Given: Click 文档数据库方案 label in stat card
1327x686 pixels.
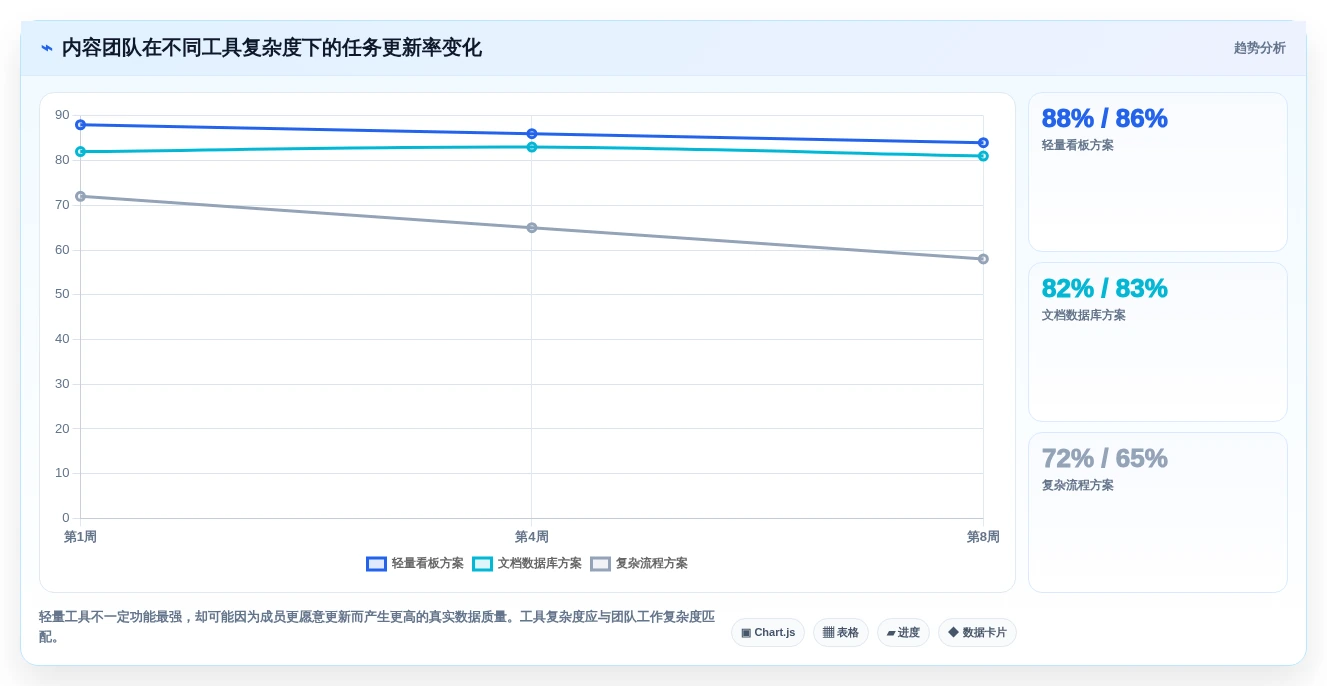Looking at the screenshot, I should click(1083, 315).
